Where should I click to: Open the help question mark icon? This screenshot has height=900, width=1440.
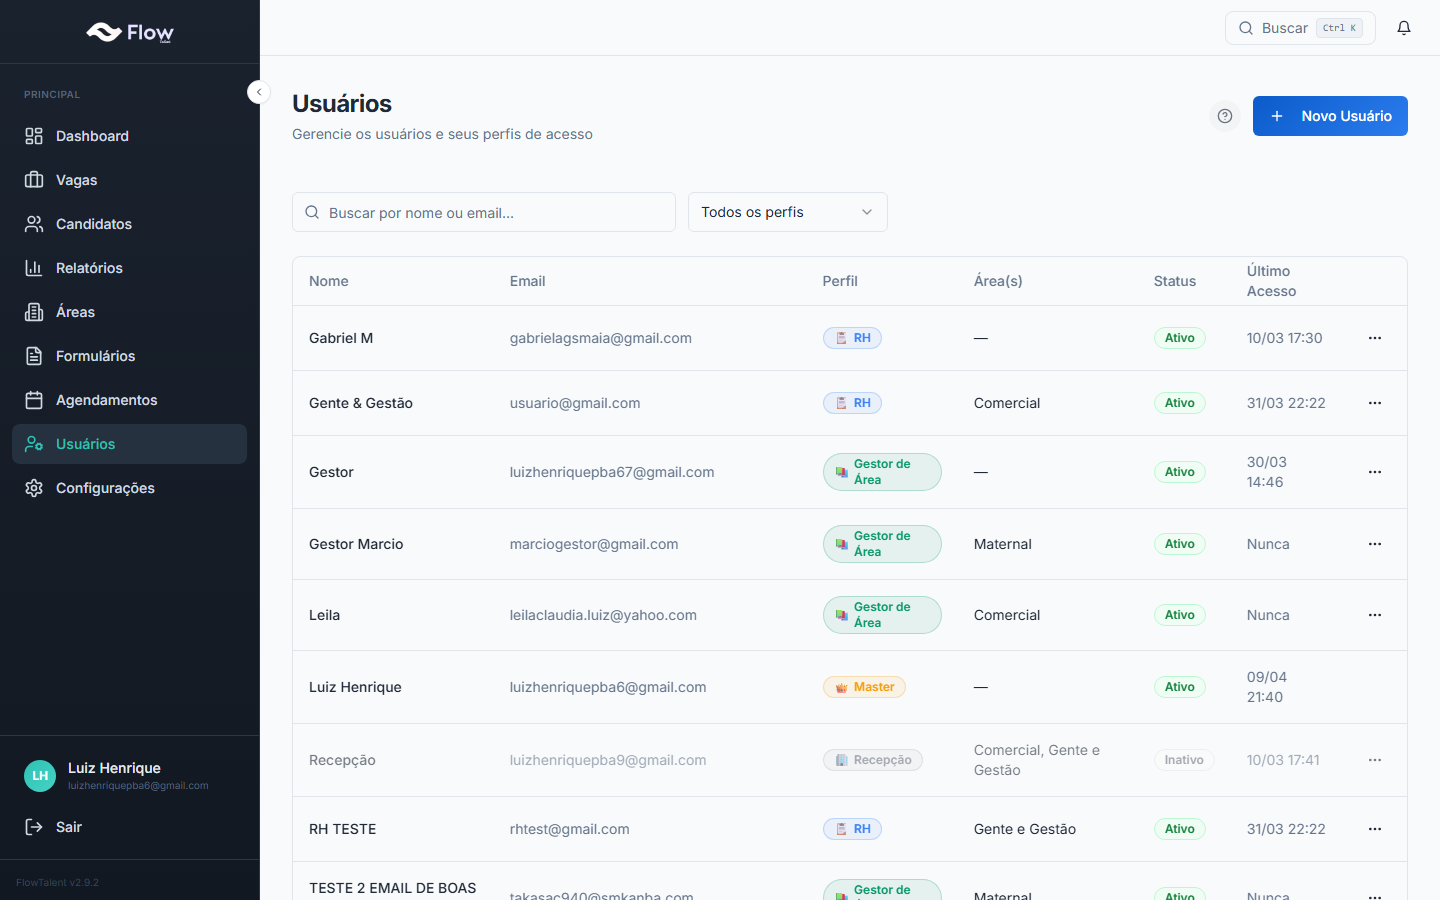[1225, 116]
